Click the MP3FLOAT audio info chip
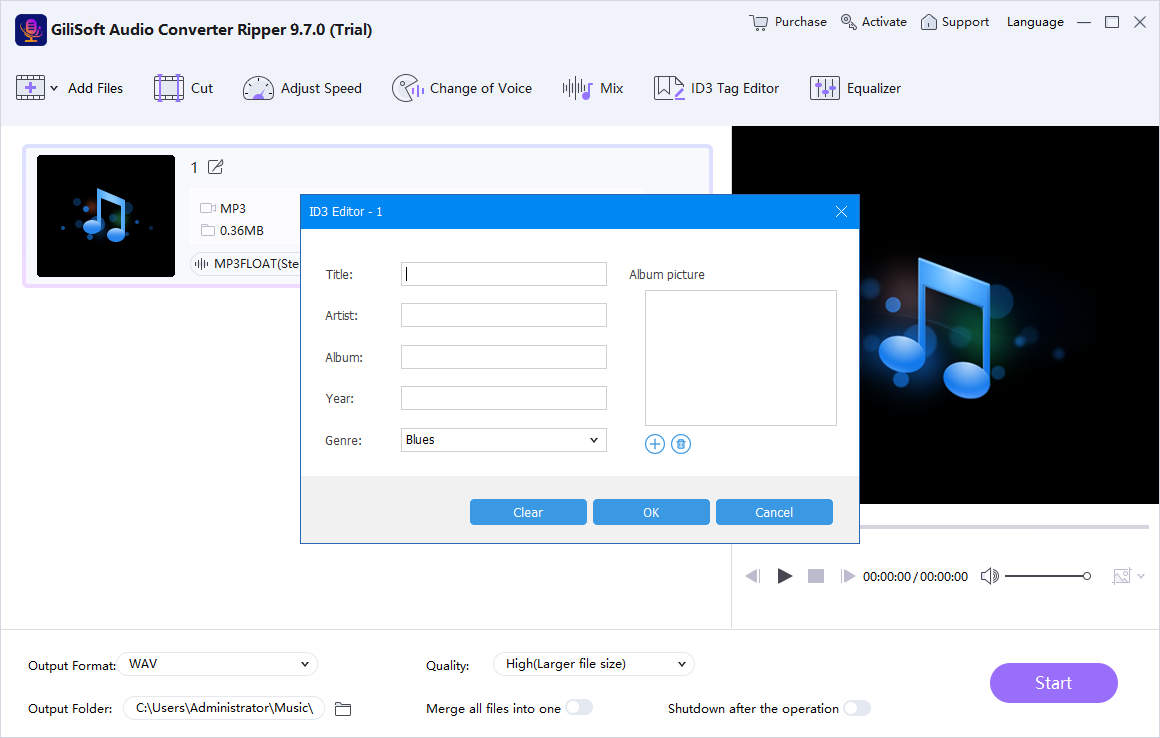The image size is (1160, 738). (x=246, y=263)
